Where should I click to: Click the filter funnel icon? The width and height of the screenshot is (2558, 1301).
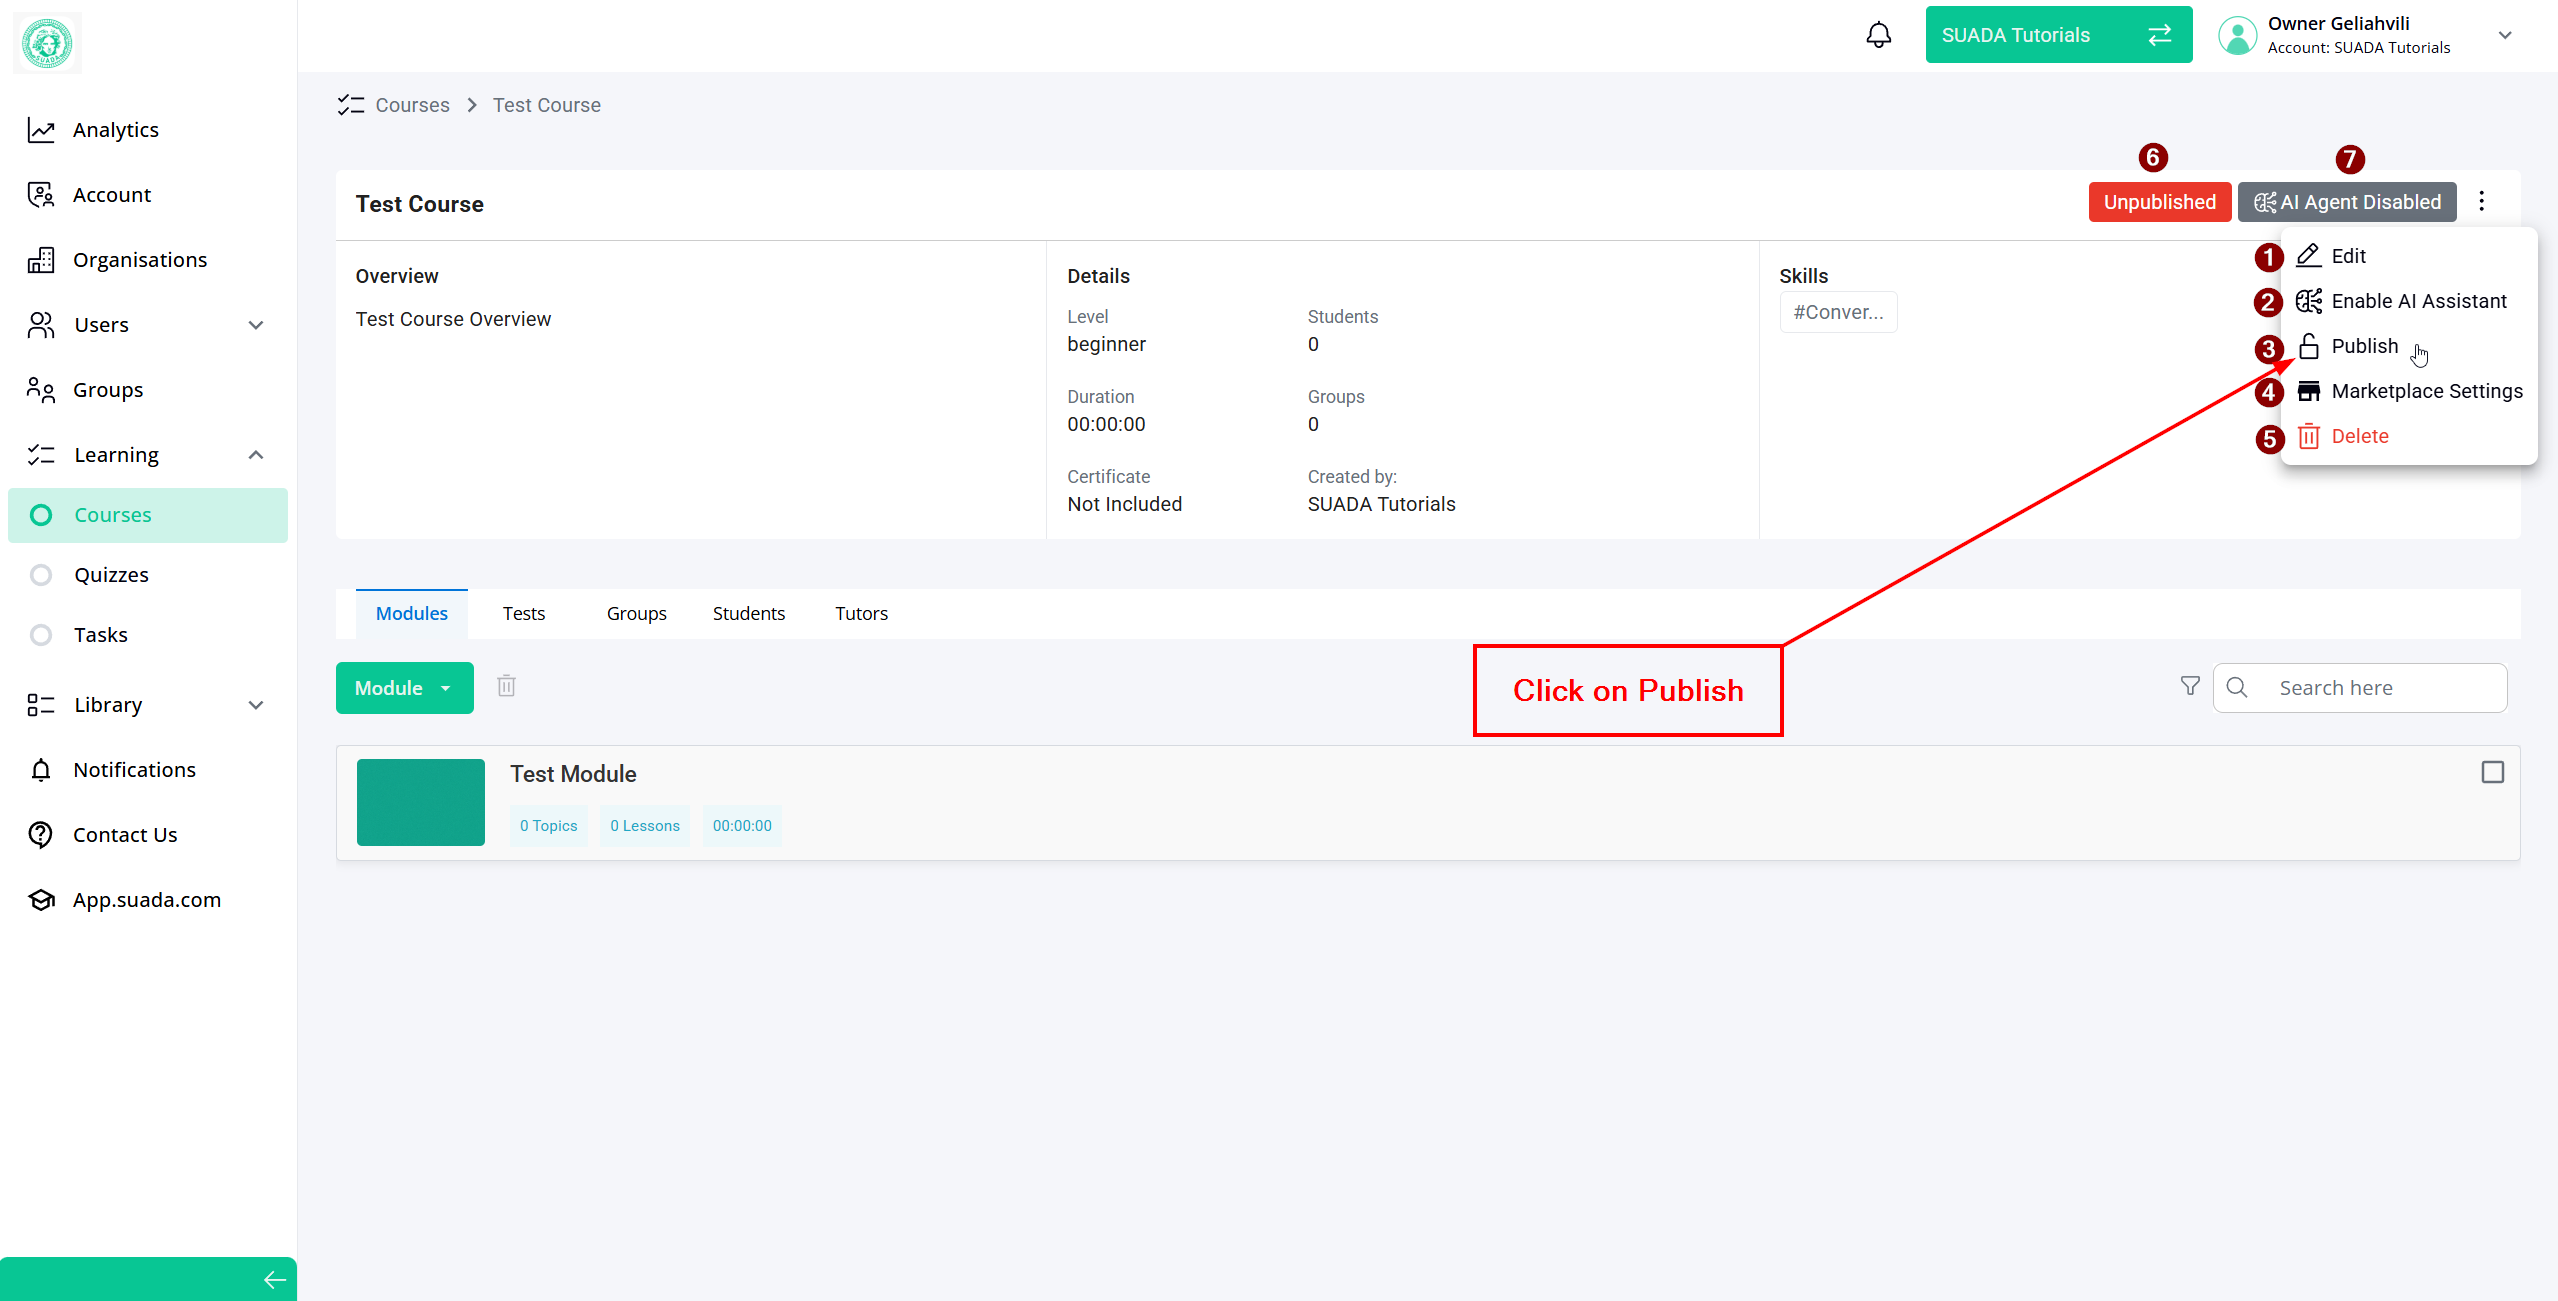tap(2190, 686)
